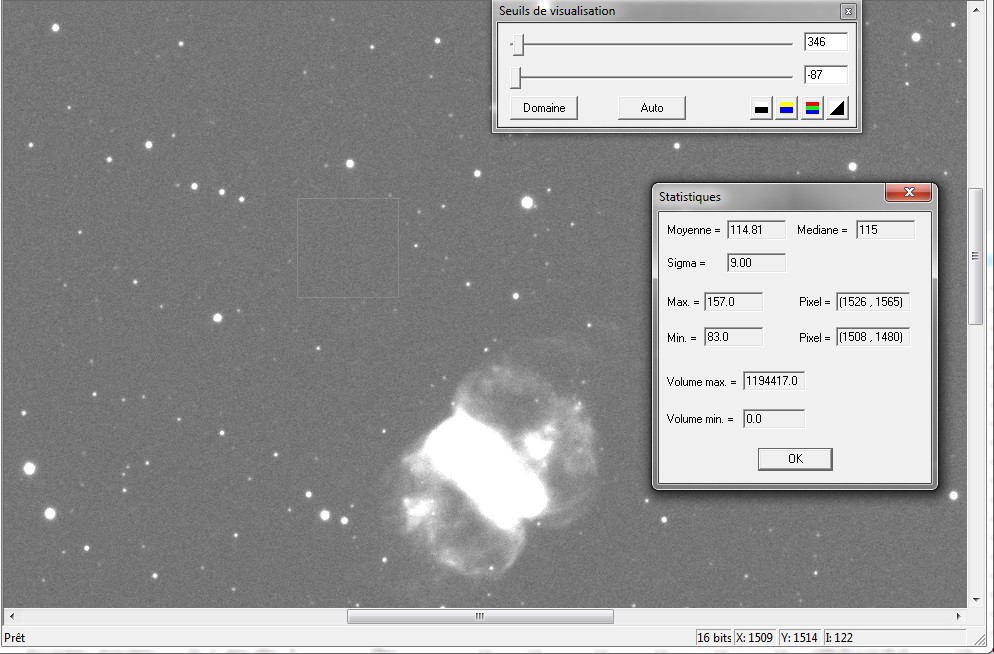The height and width of the screenshot is (654, 994).
Task: Click the X: 1509 status bar coordinate
Action: (x=754, y=638)
